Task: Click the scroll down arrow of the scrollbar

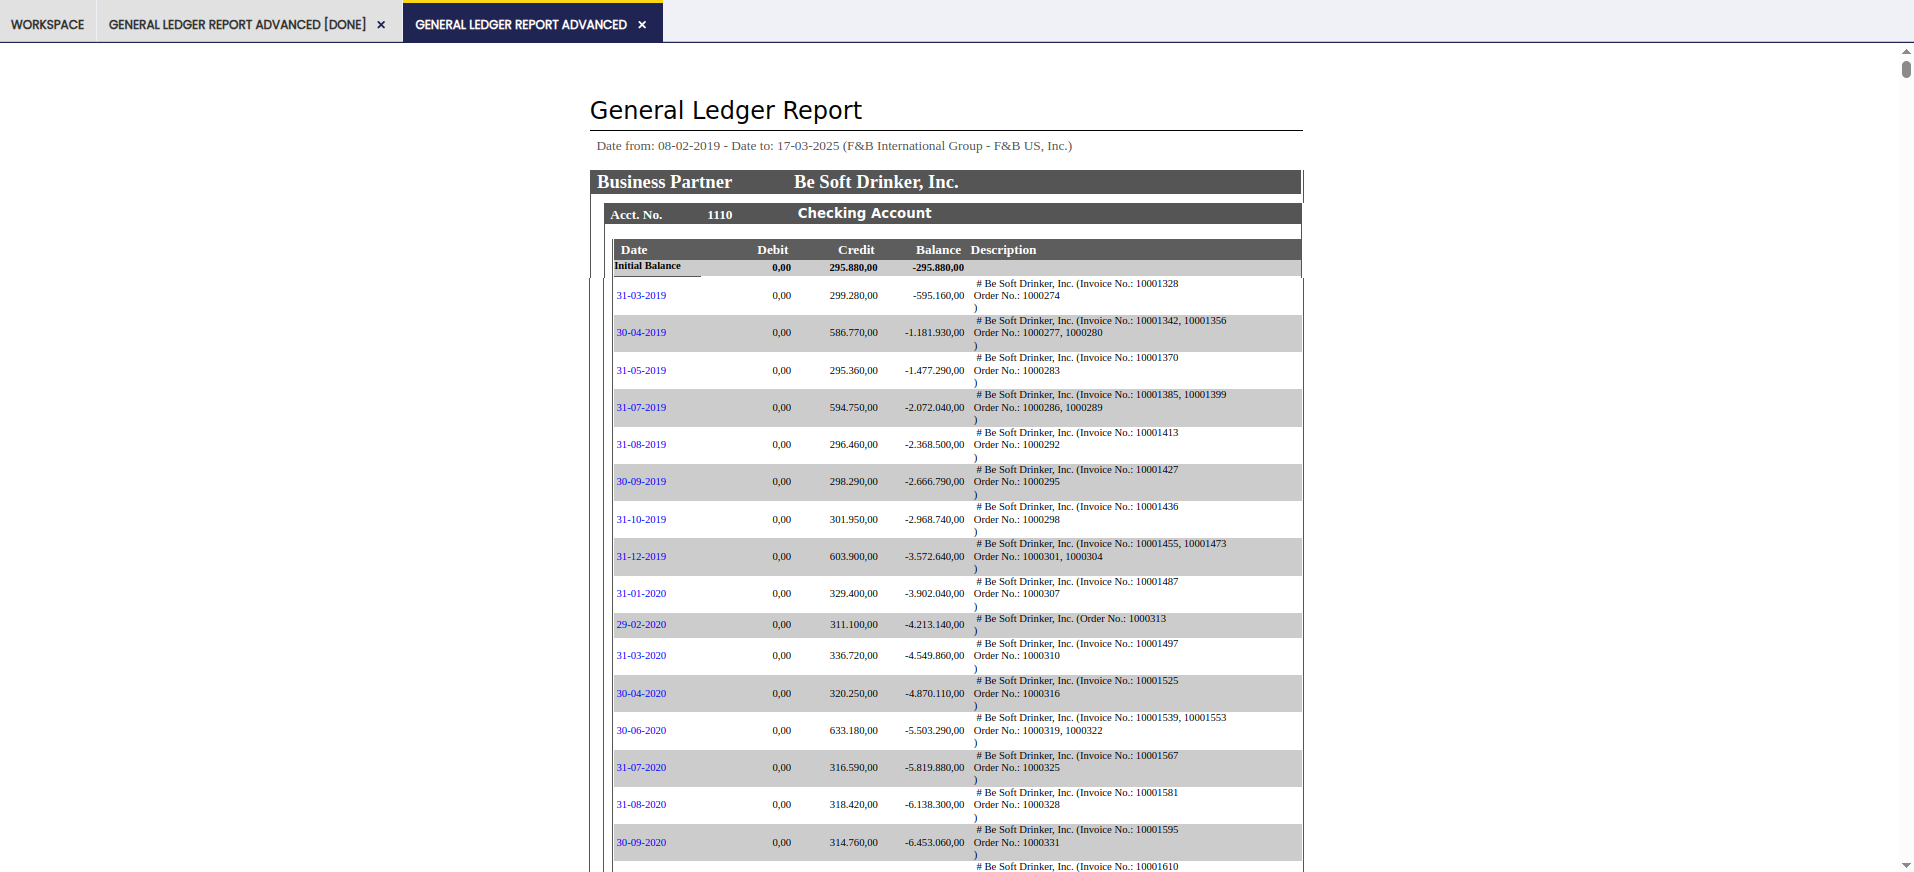Action: pos(1906,865)
